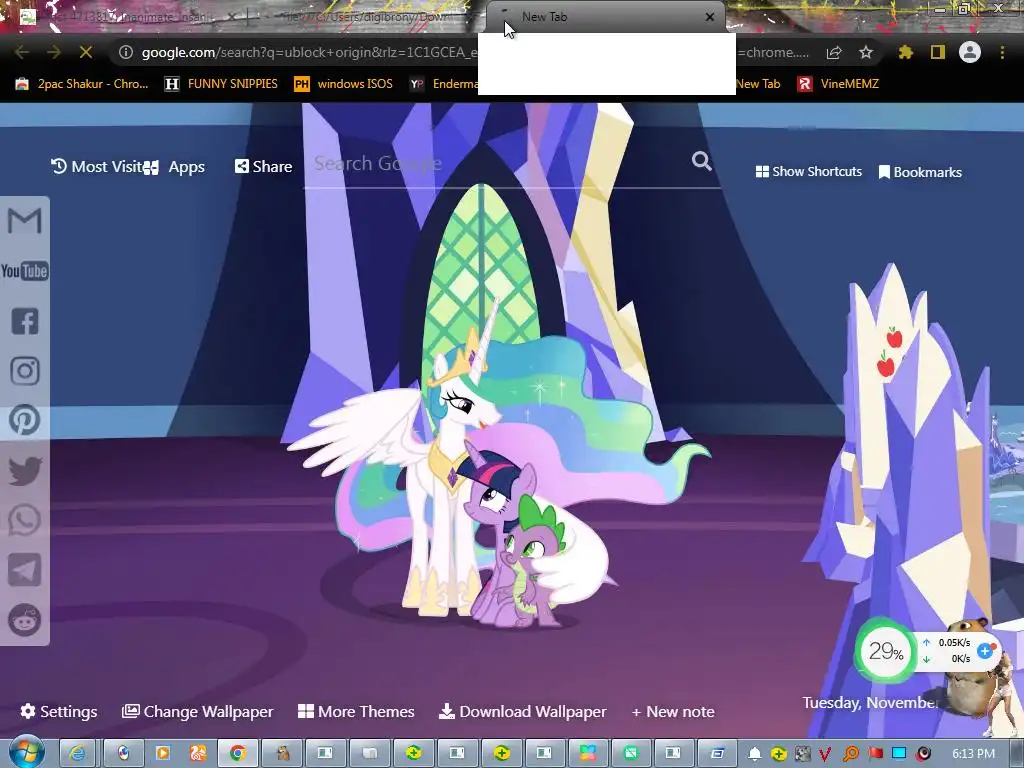Image resolution: width=1024 pixels, height=768 pixels.
Task: Open the Windows Start menu
Action: (x=26, y=753)
